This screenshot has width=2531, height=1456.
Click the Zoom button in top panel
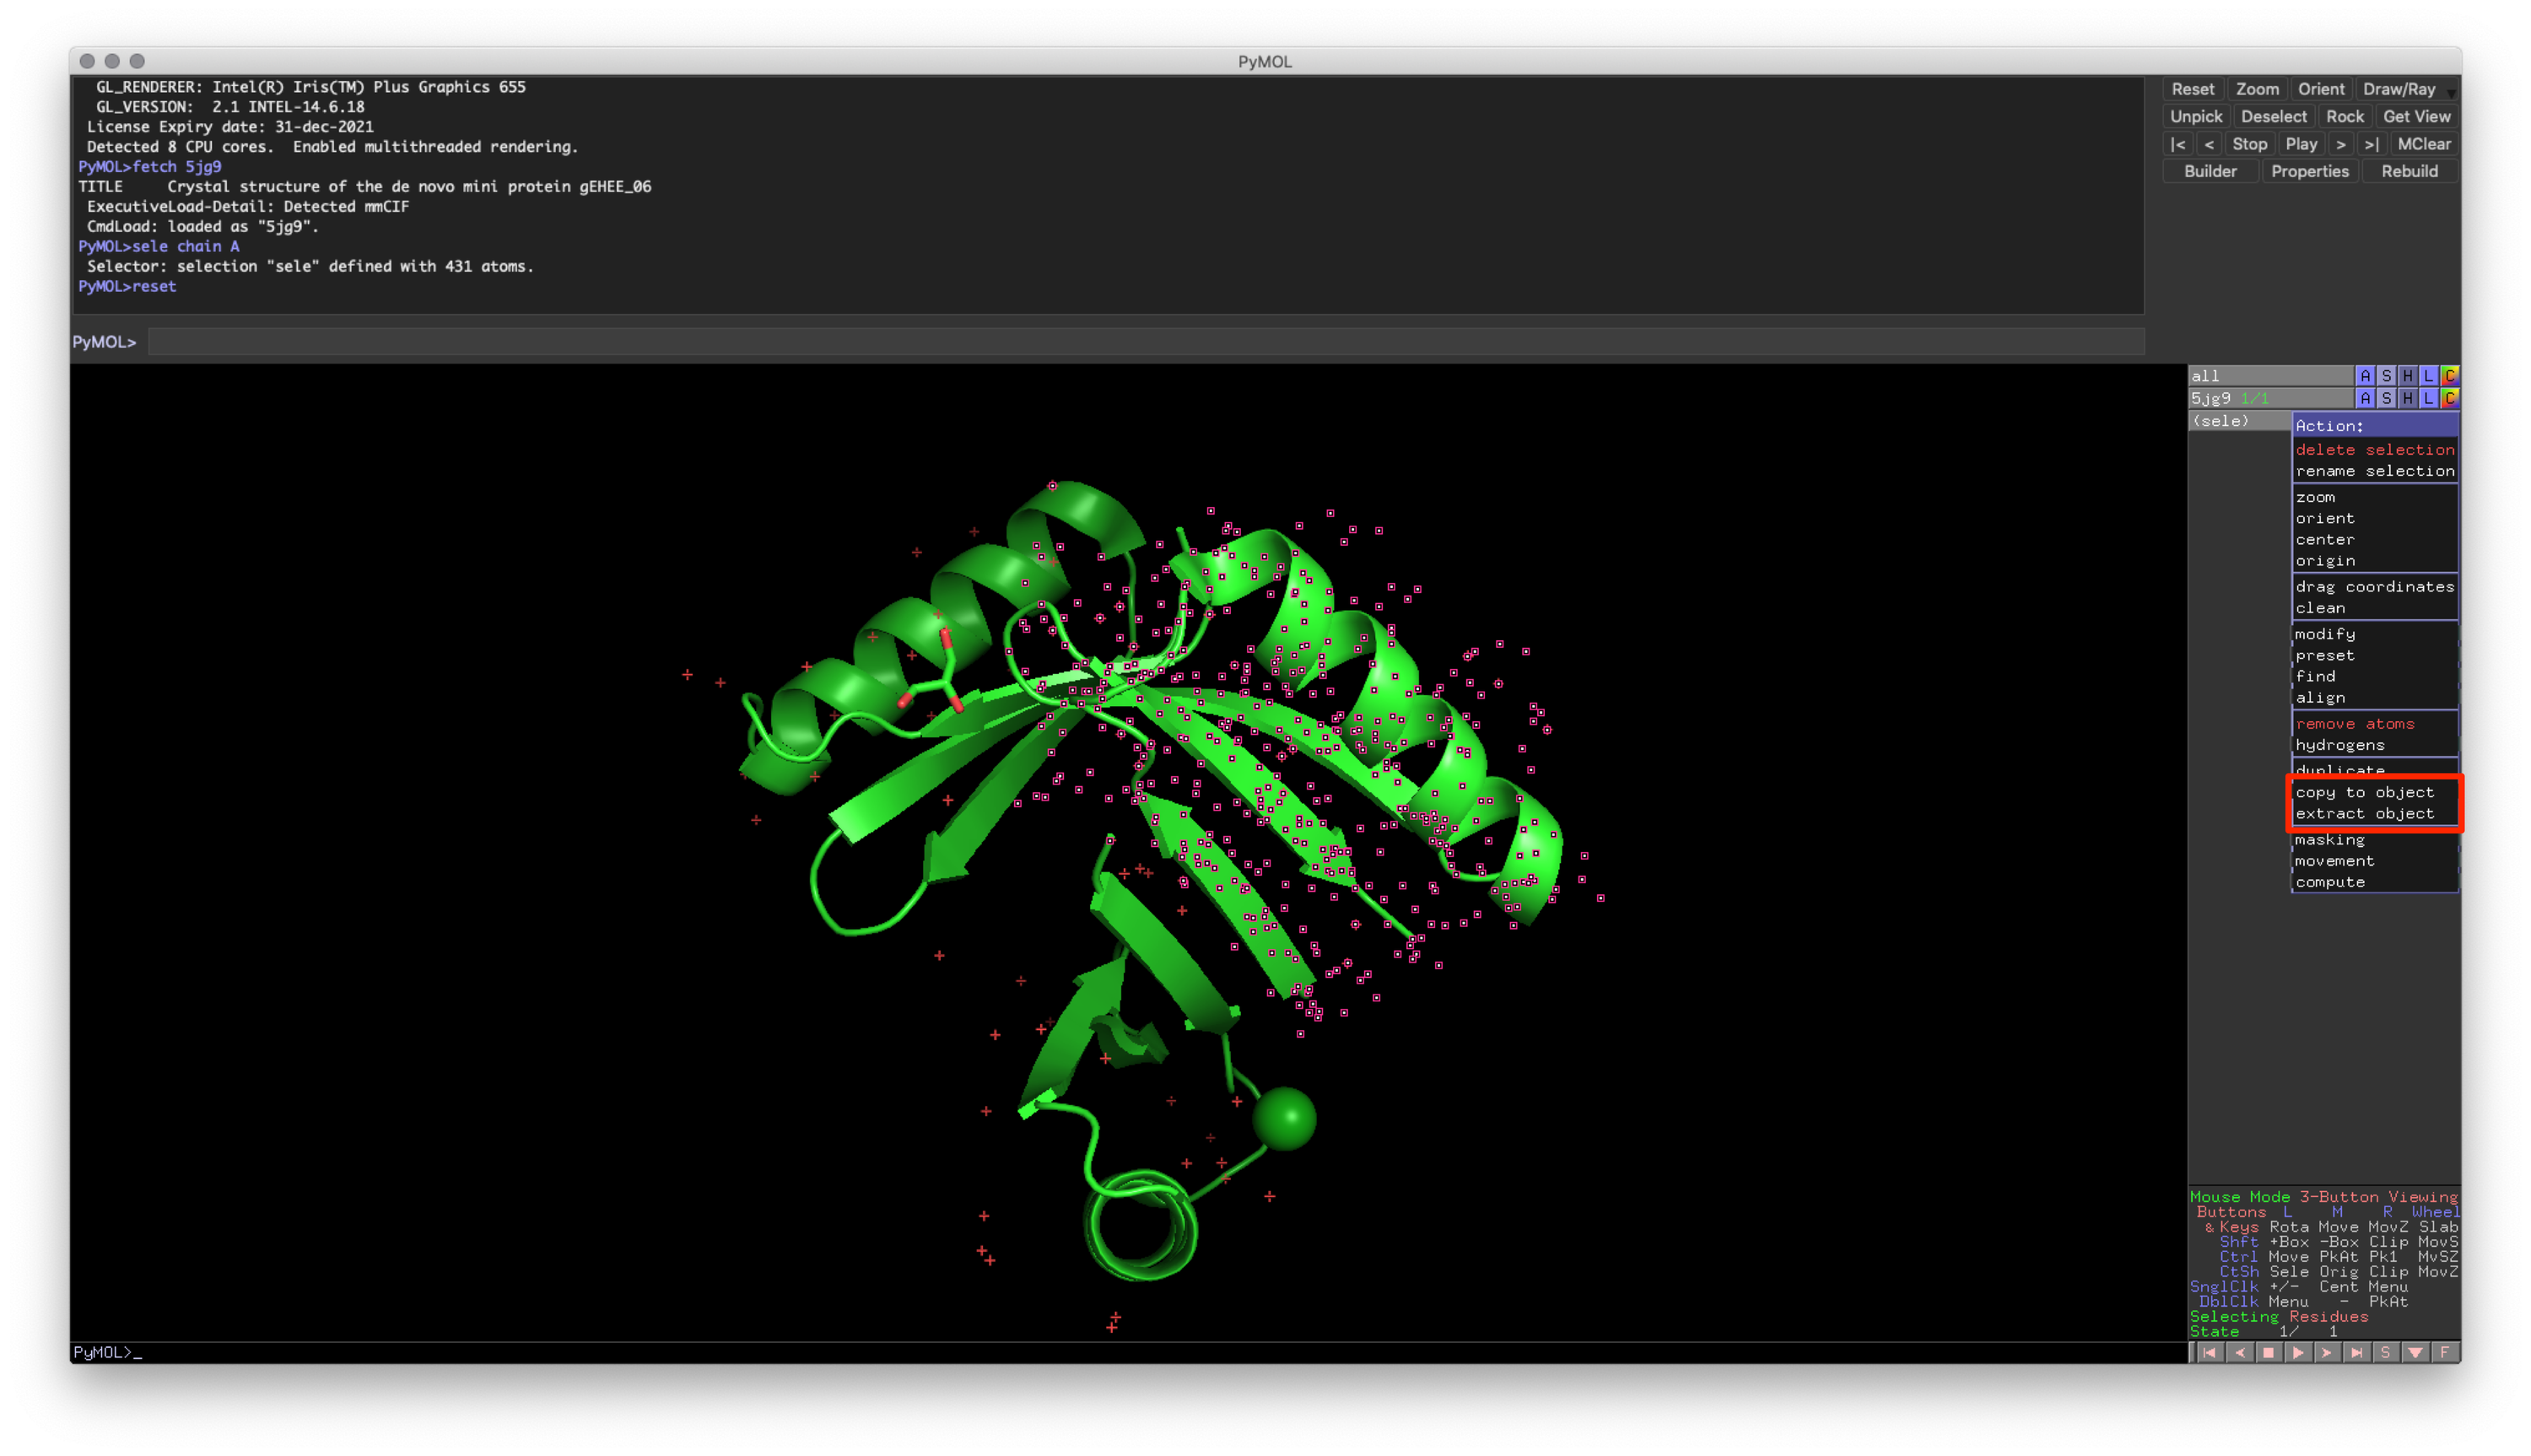coord(2256,89)
